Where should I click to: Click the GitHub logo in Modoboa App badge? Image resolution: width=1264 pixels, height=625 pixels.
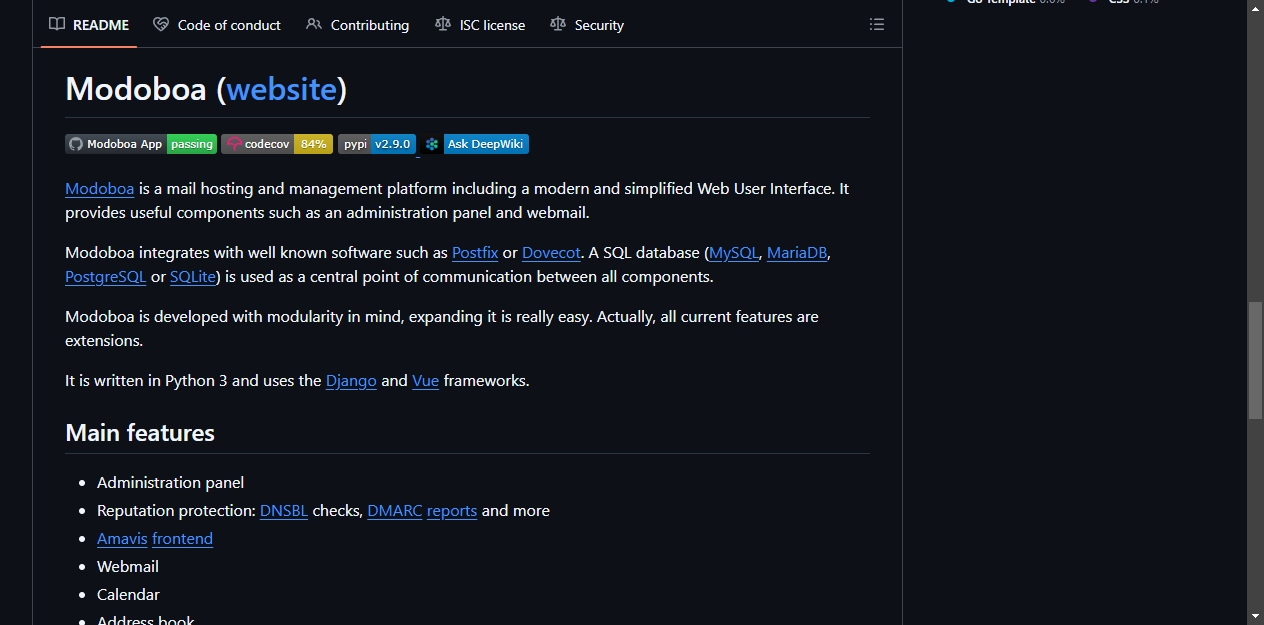click(x=76, y=144)
